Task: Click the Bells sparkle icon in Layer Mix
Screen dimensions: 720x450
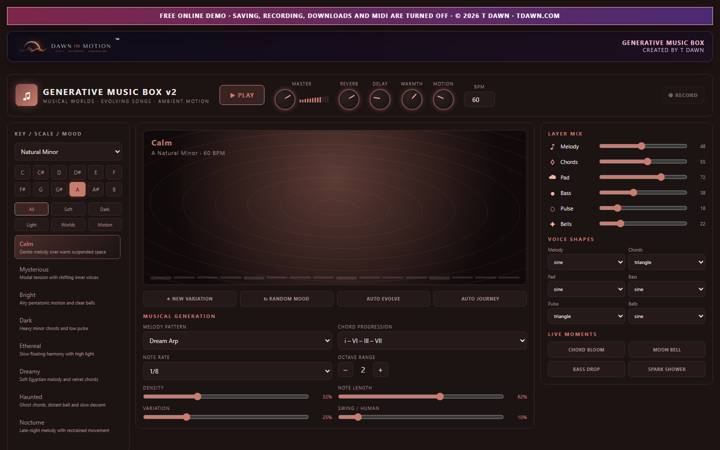Action: [552, 224]
